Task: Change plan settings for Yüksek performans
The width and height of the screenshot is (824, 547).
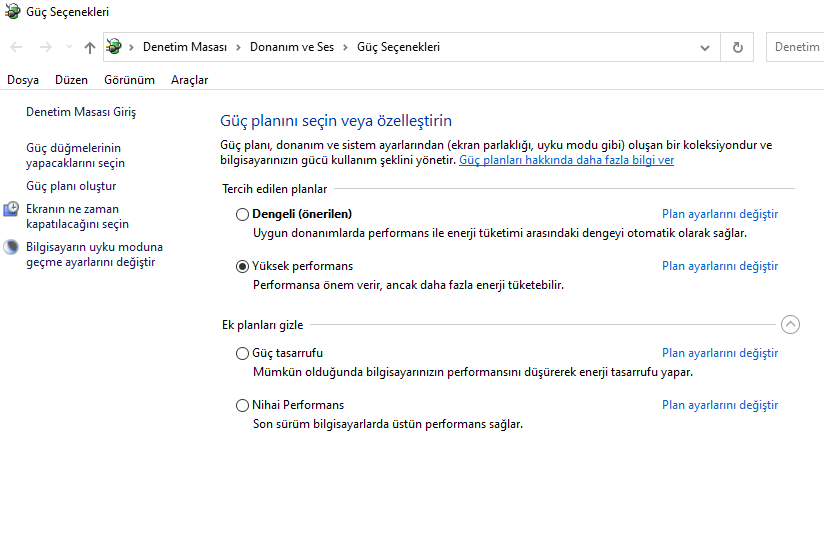Action: tap(719, 266)
